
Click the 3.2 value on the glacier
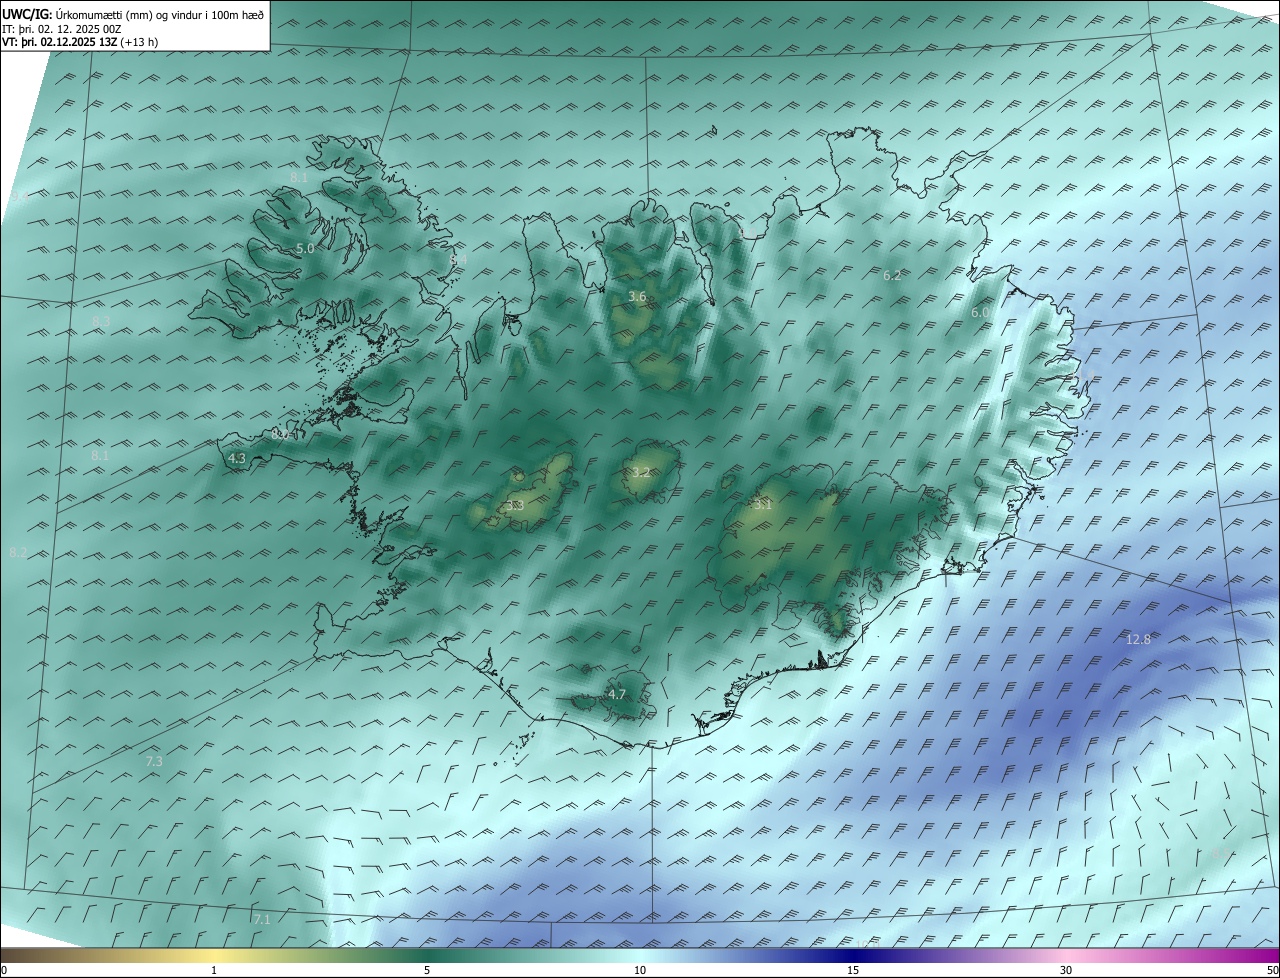(641, 472)
